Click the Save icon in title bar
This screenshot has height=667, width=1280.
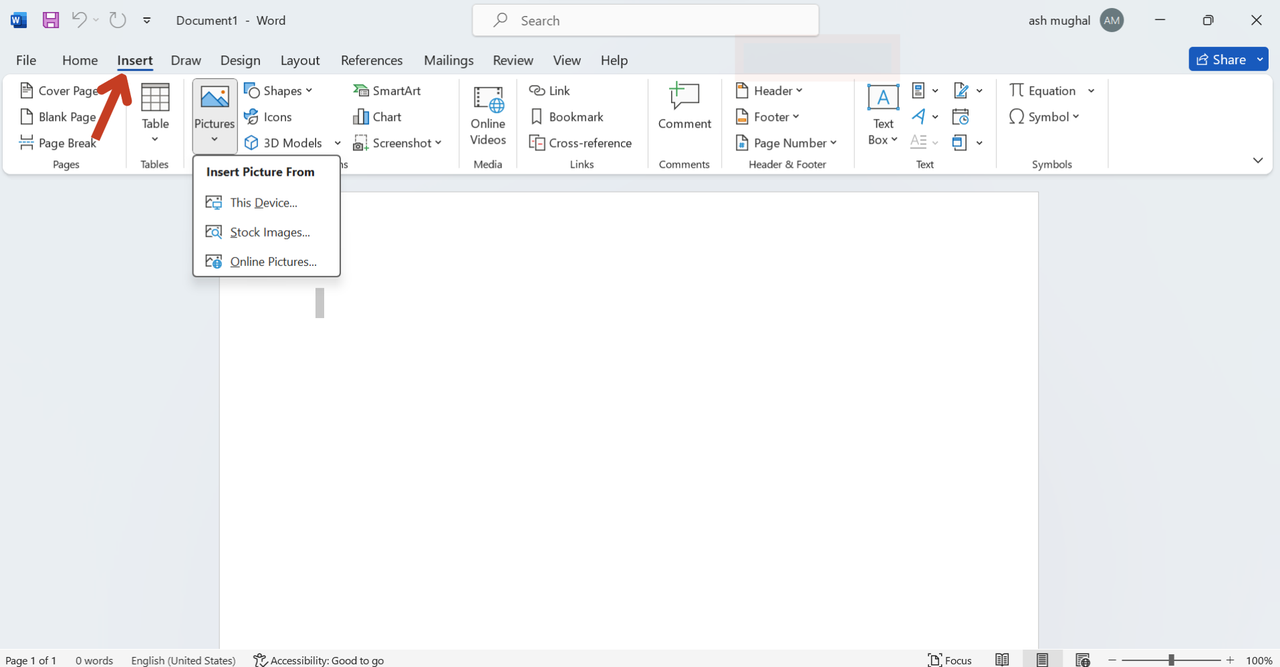tap(50, 20)
